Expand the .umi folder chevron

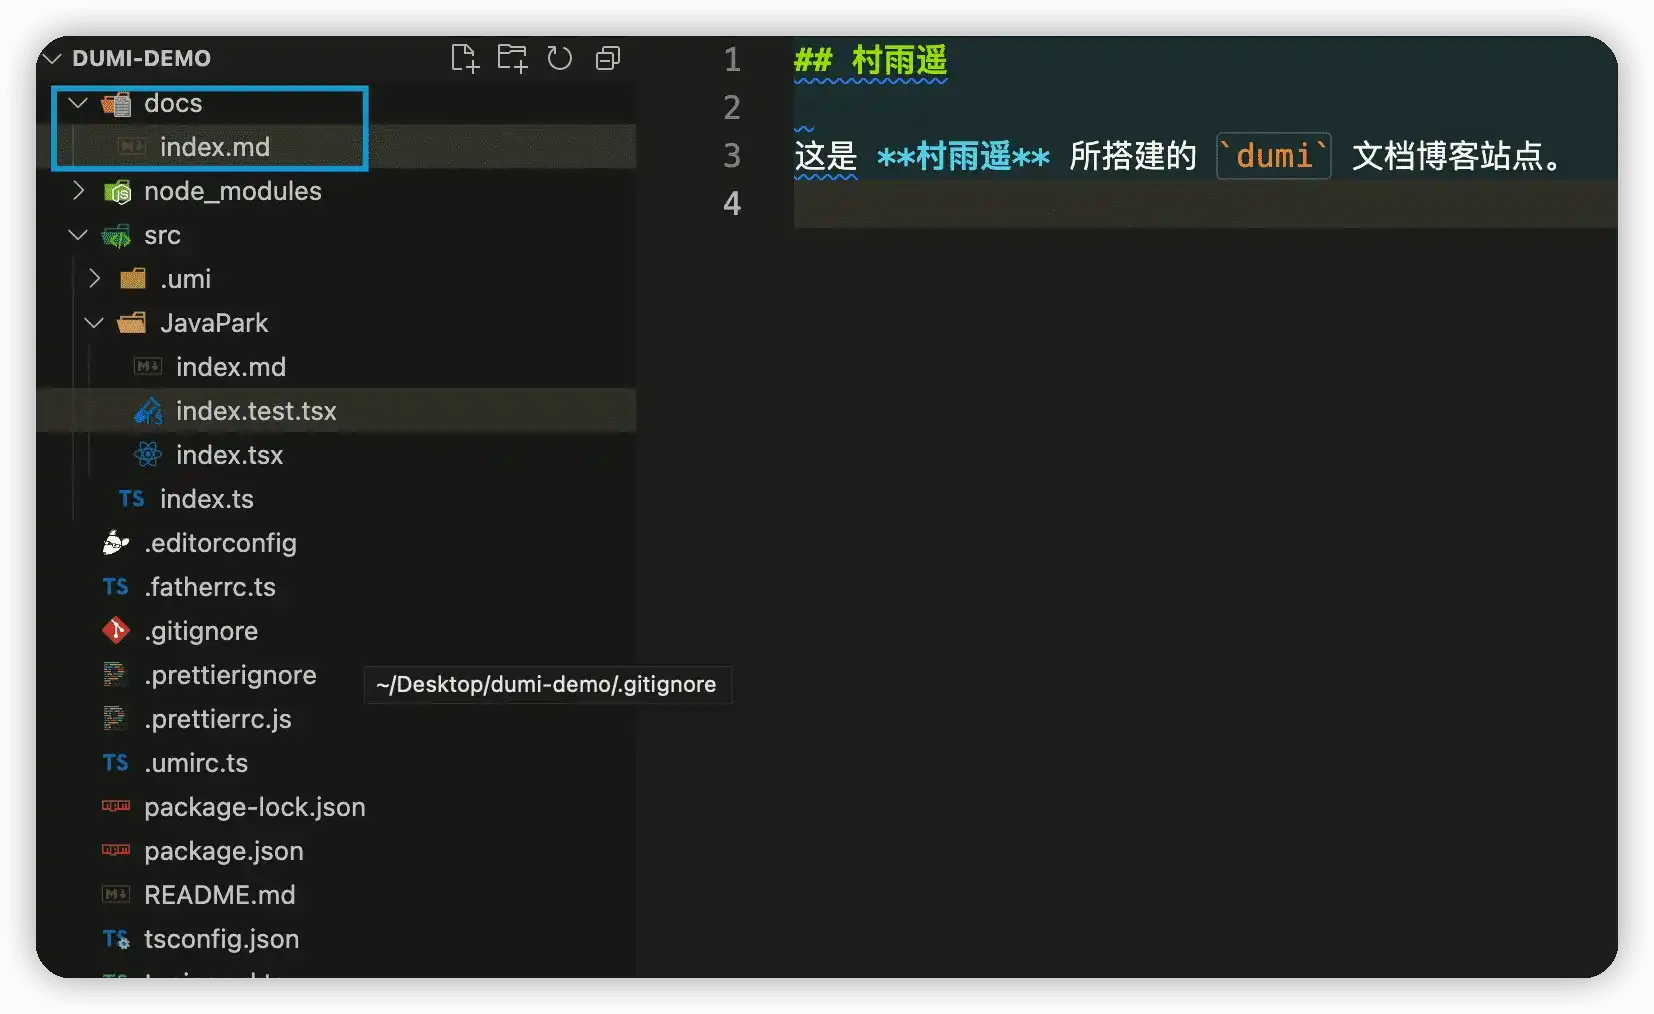tap(95, 279)
